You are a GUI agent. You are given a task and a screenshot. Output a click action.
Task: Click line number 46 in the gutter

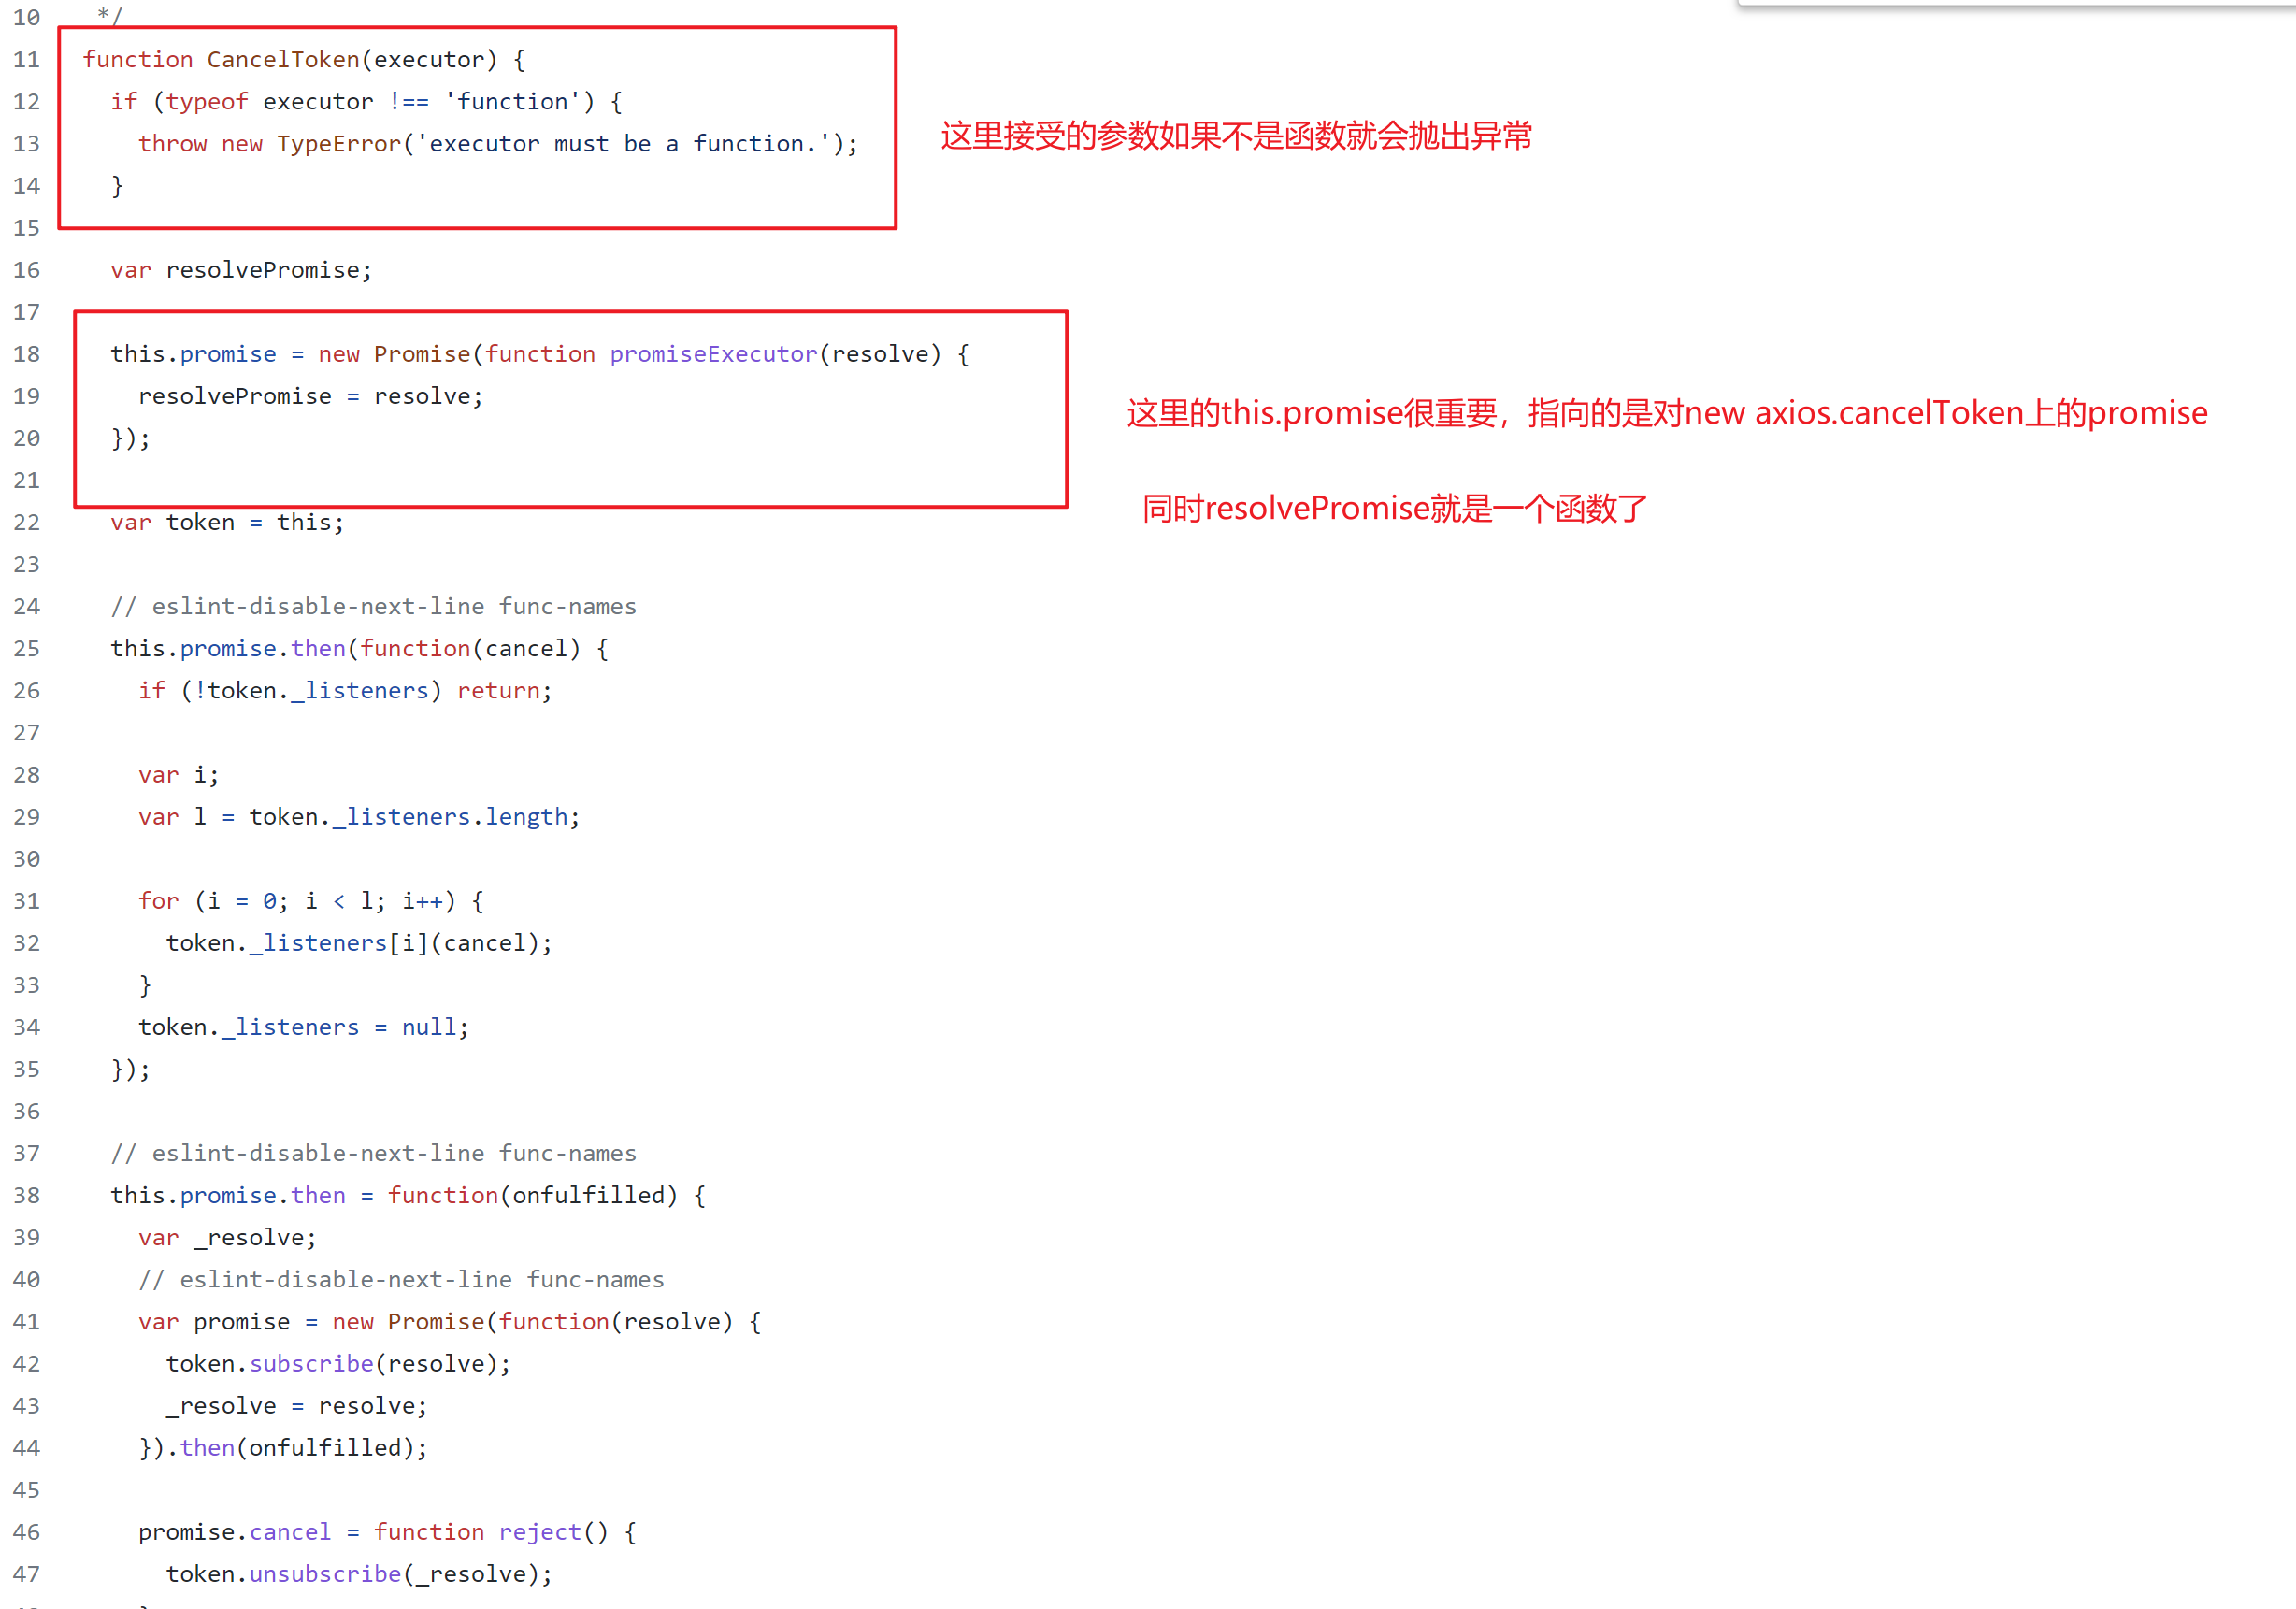coord(27,1532)
